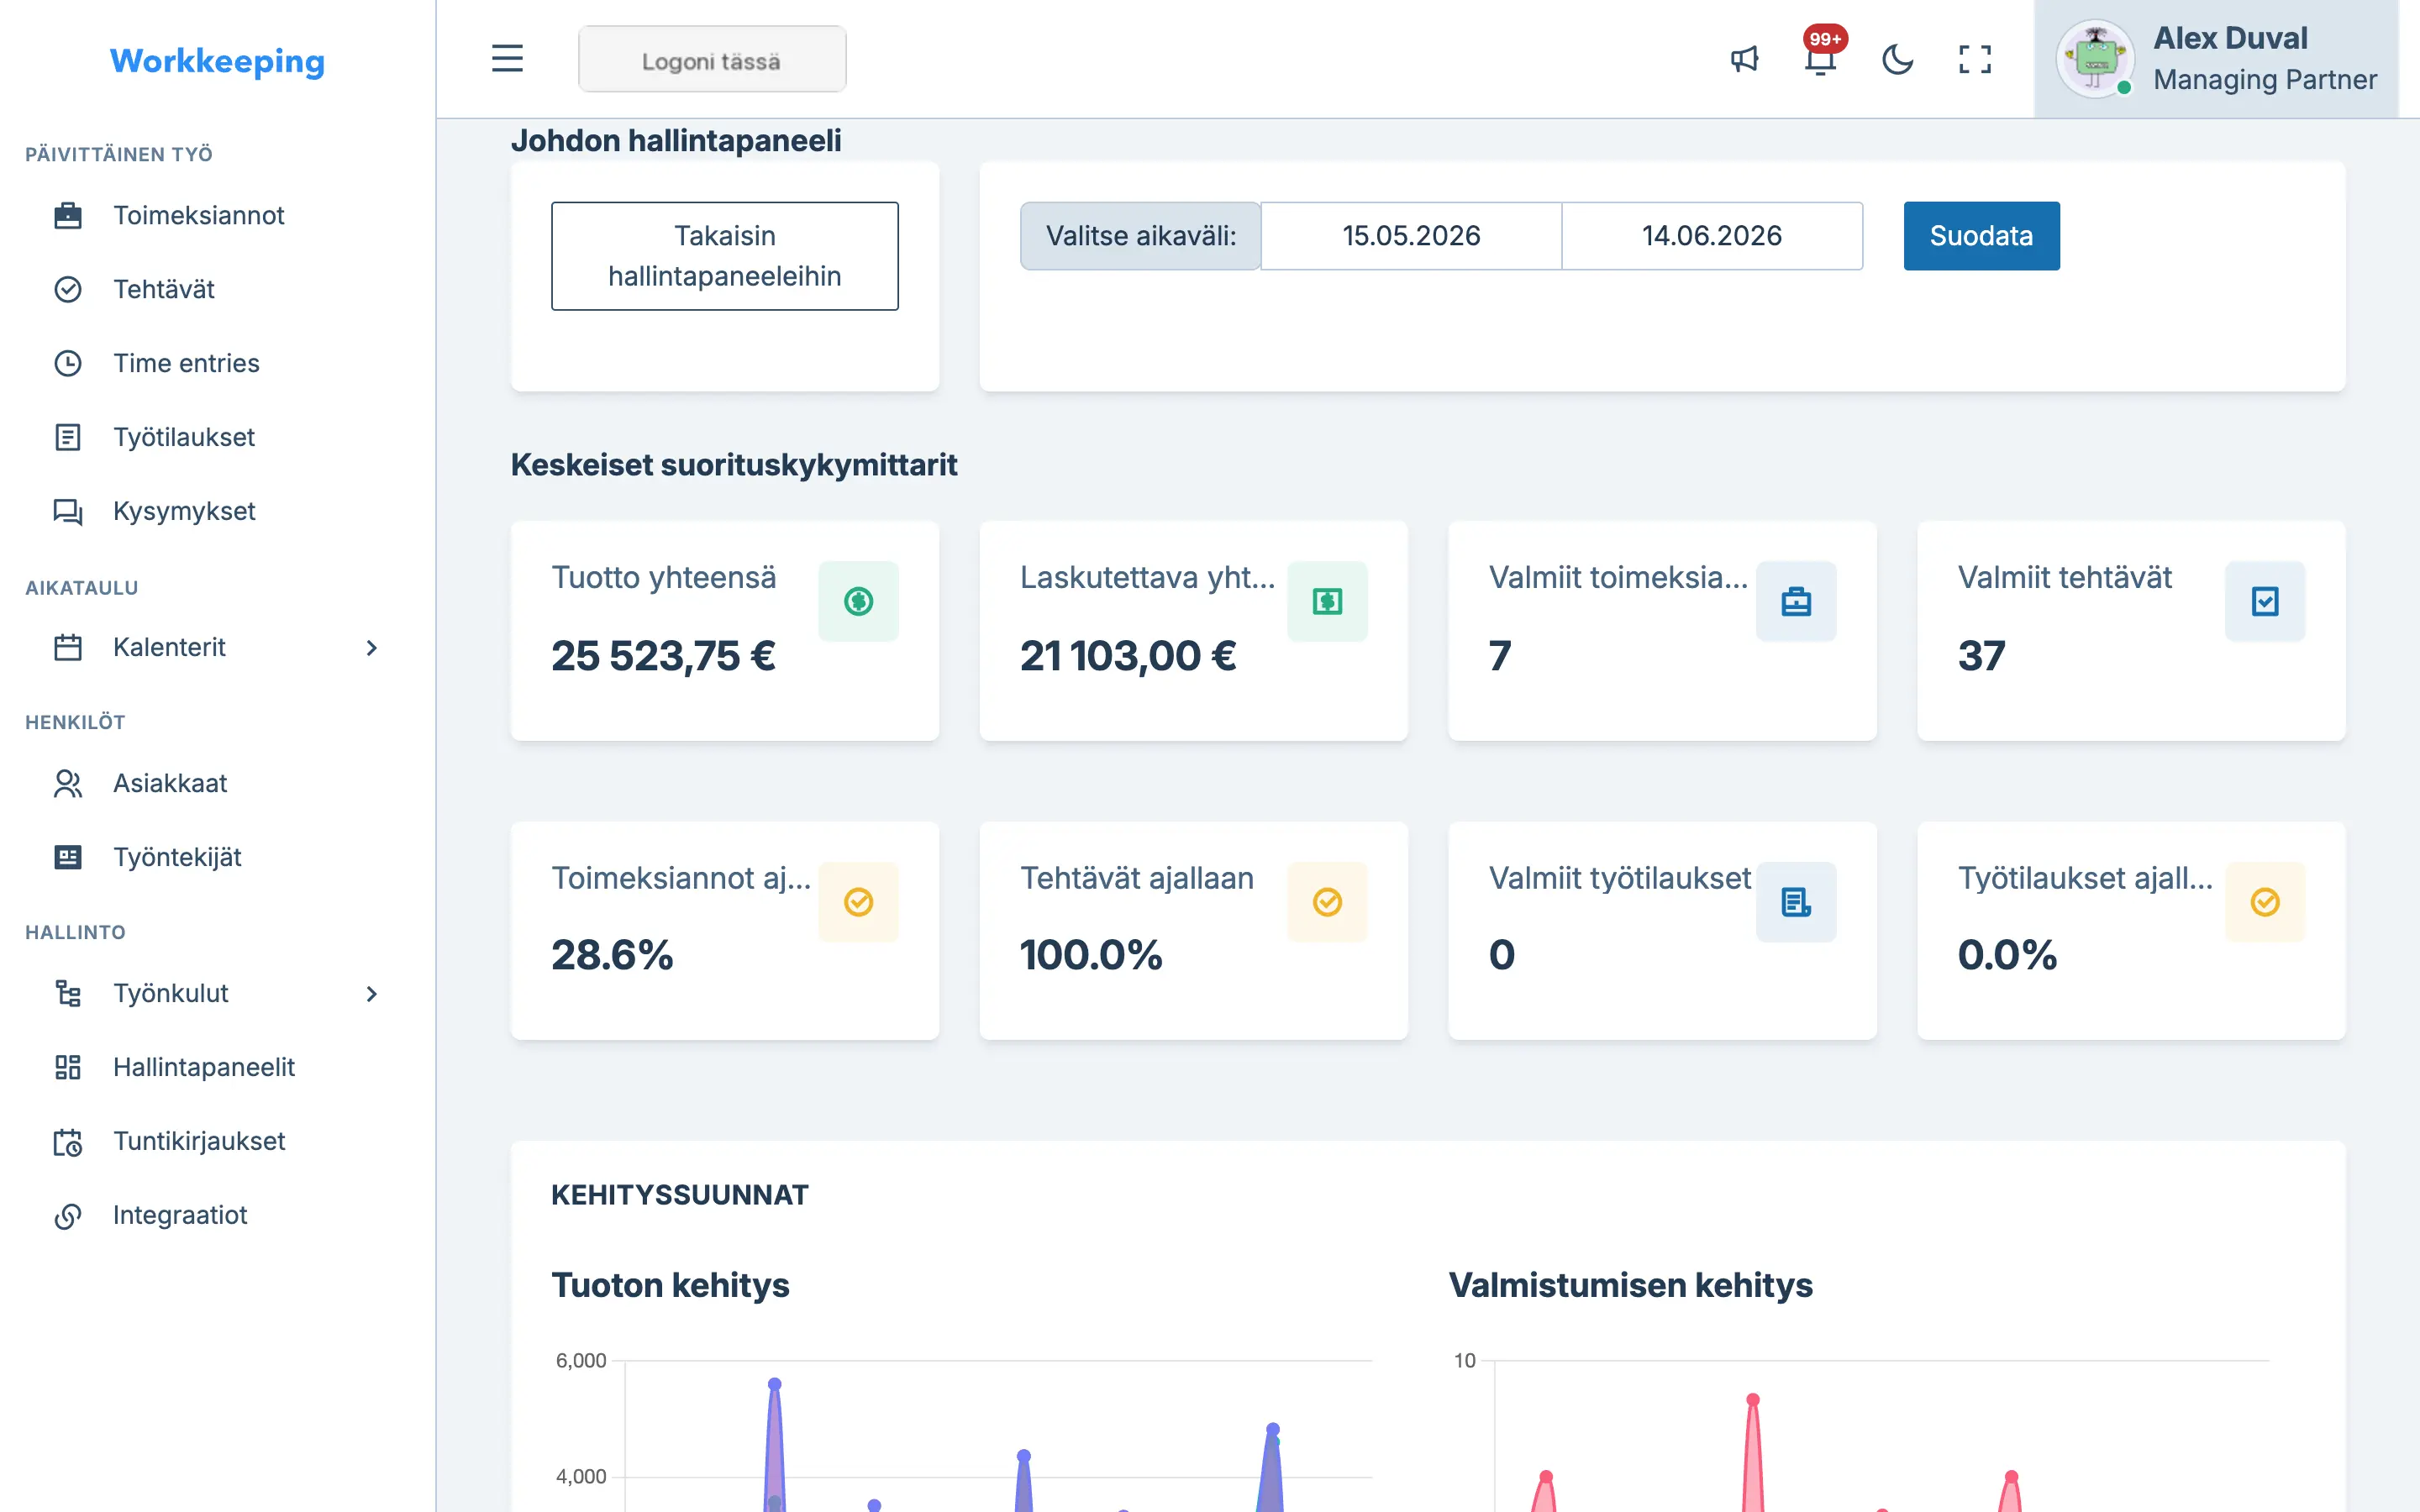The height and width of the screenshot is (1512, 2420).
Task: Click the Toimeksiannot briefcase icon
Action: (68, 215)
